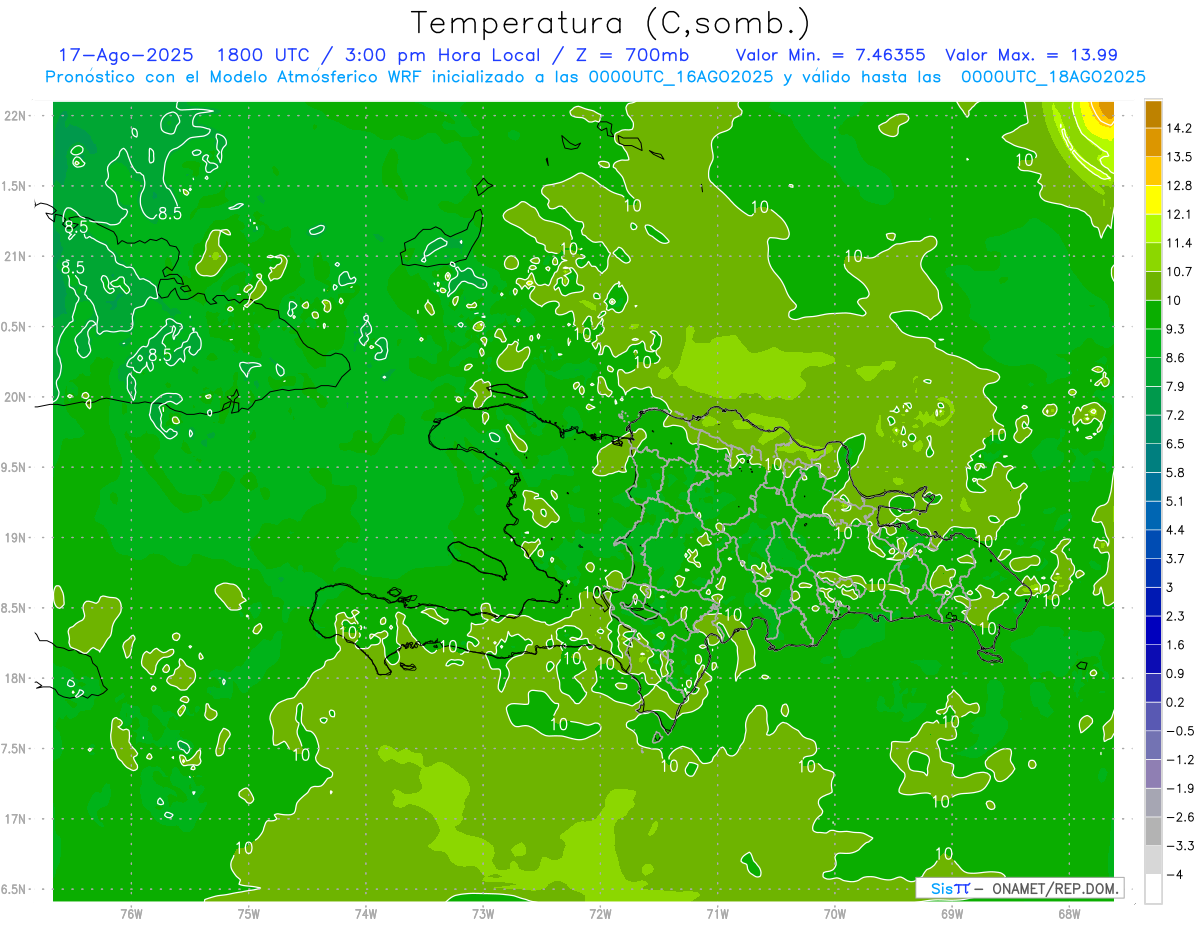Click the "21N" latitude axis label
Screen dimensions: 1200x927
[x=15, y=257]
